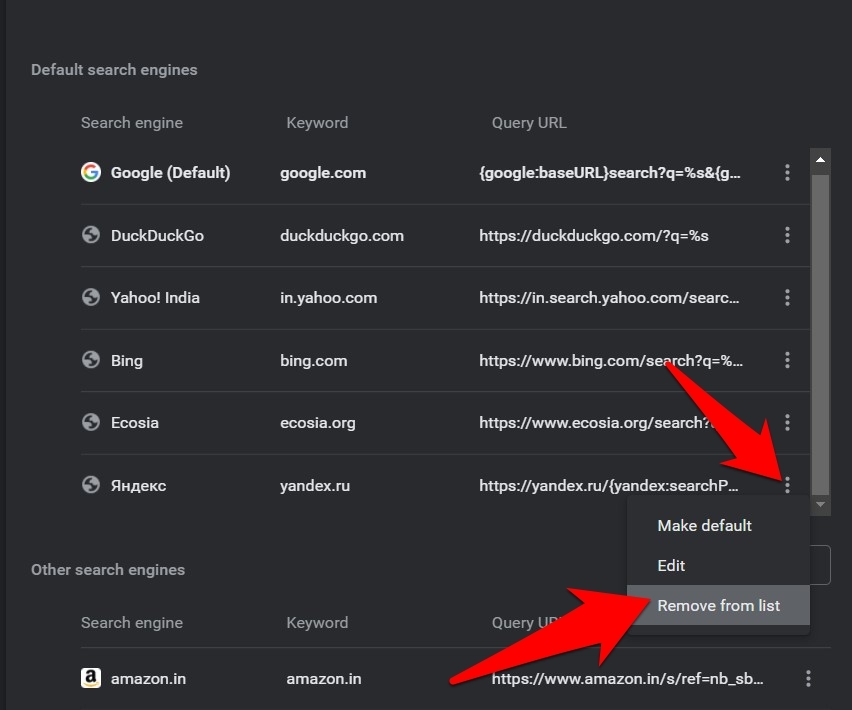Click the globe icon beside Яндекс
Viewport: 852px width, 710px height.
[91, 485]
